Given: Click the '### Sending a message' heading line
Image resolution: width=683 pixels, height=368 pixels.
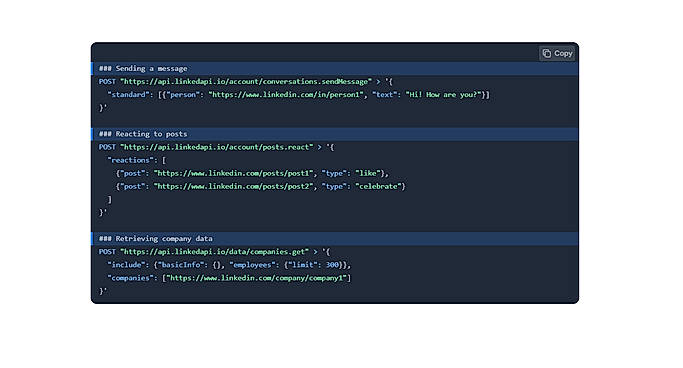Looking at the screenshot, I should pyautogui.click(x=335, y=68).
